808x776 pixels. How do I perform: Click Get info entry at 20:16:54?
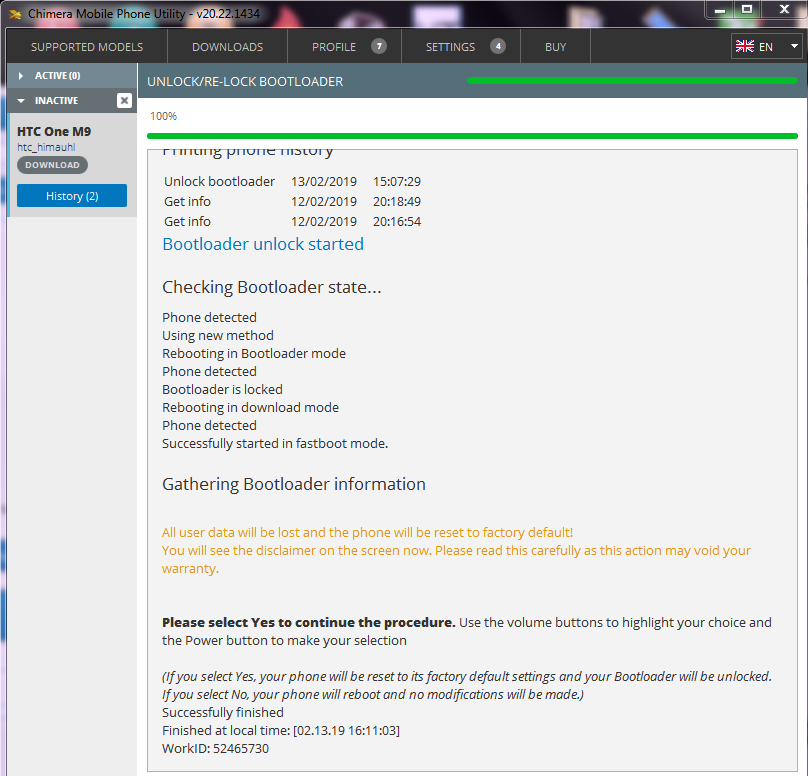click(x=292, y=222)
